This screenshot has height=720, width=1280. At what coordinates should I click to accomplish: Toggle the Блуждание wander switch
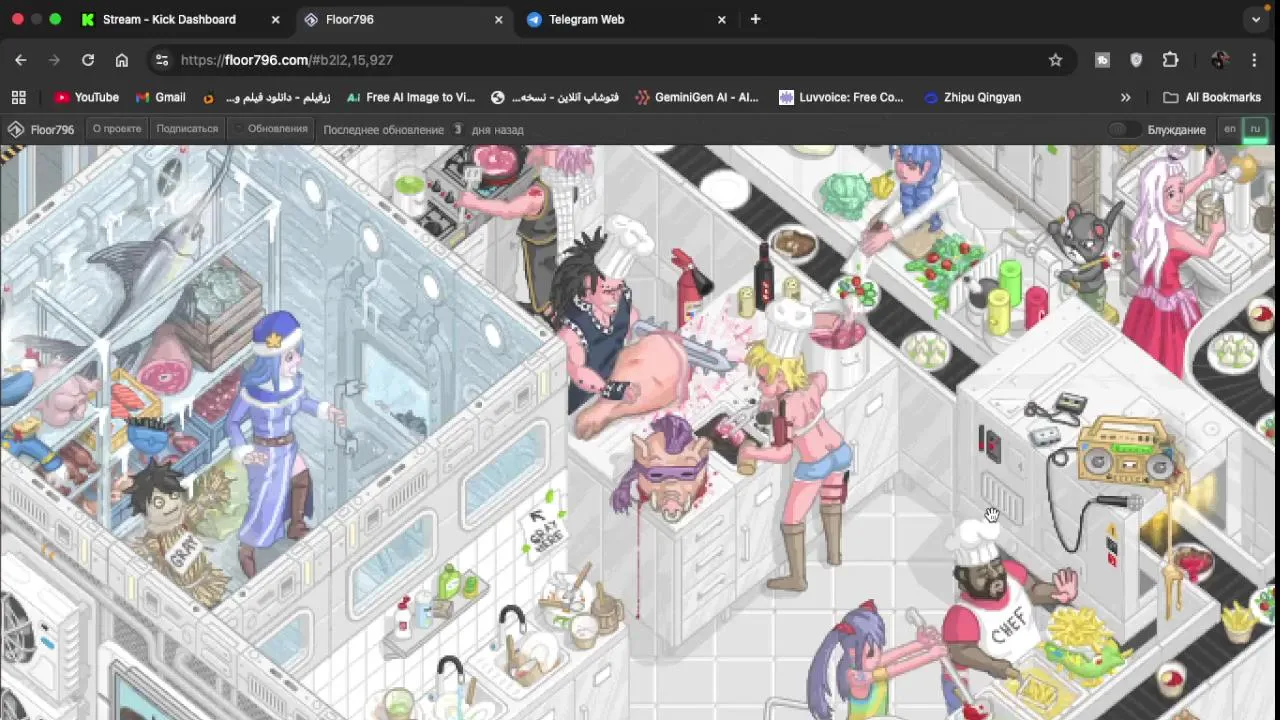tap(1124, 129)
